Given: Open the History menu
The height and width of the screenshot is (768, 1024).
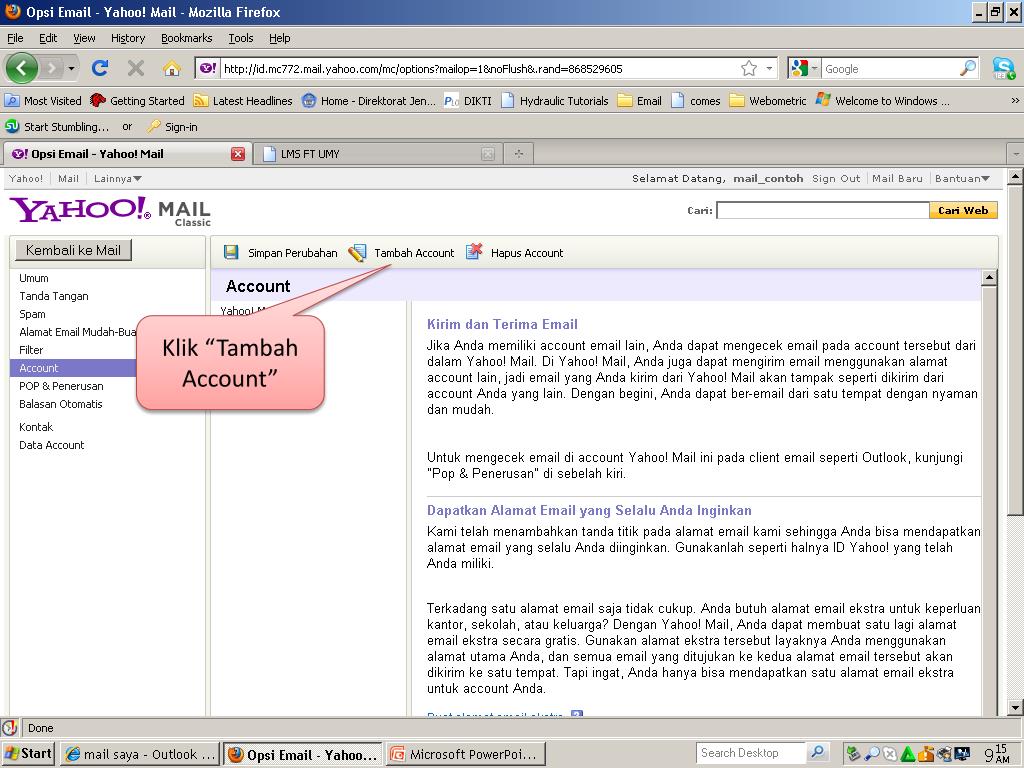Looking at the screenshot, I should (x=127, y=38).
